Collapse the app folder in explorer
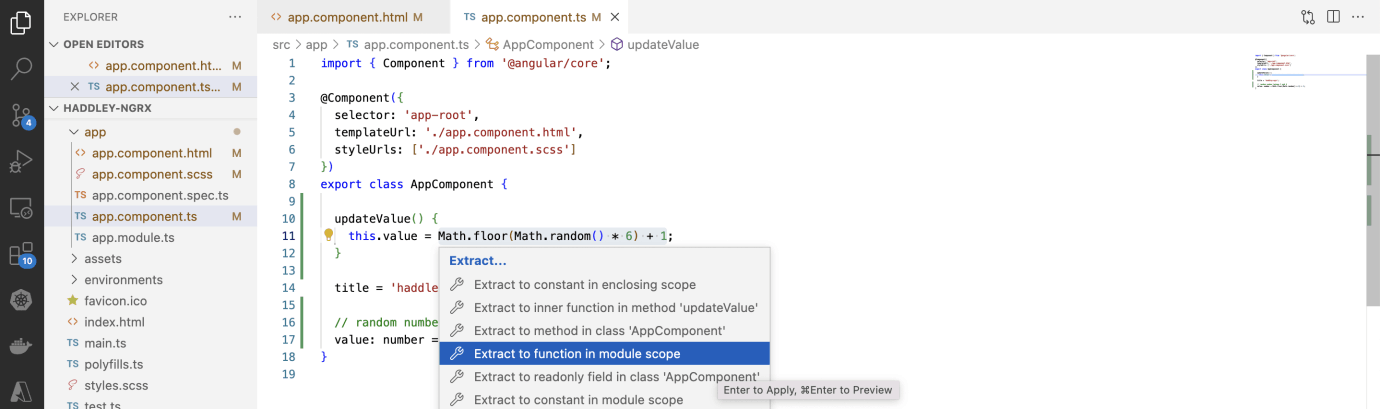 pyautogui.click(x=73, y=132)
